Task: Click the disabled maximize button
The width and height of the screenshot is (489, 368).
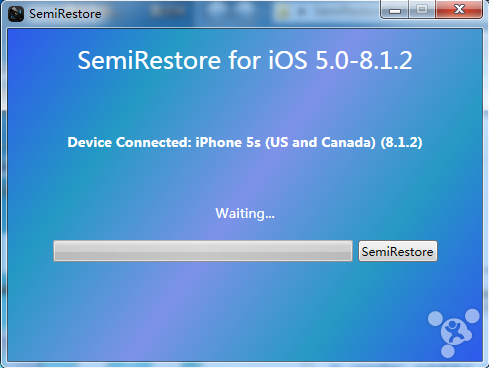Action: tap(422, 9)
